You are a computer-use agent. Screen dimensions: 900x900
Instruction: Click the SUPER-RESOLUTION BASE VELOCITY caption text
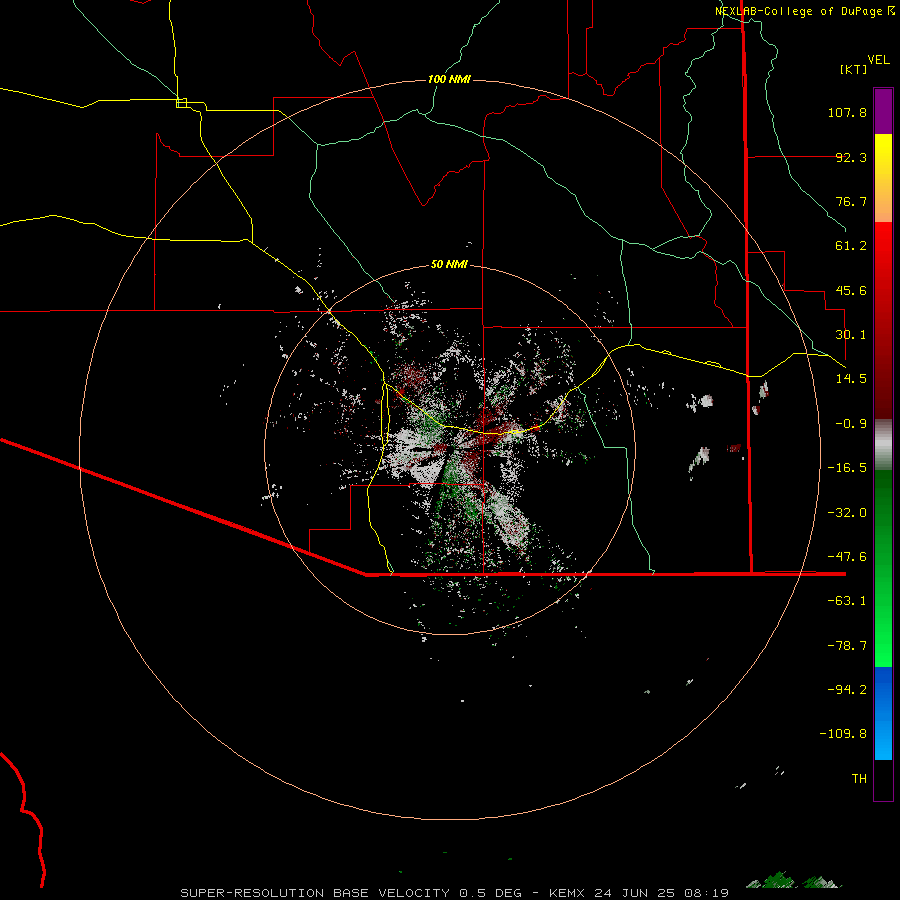tap(315, 893)
